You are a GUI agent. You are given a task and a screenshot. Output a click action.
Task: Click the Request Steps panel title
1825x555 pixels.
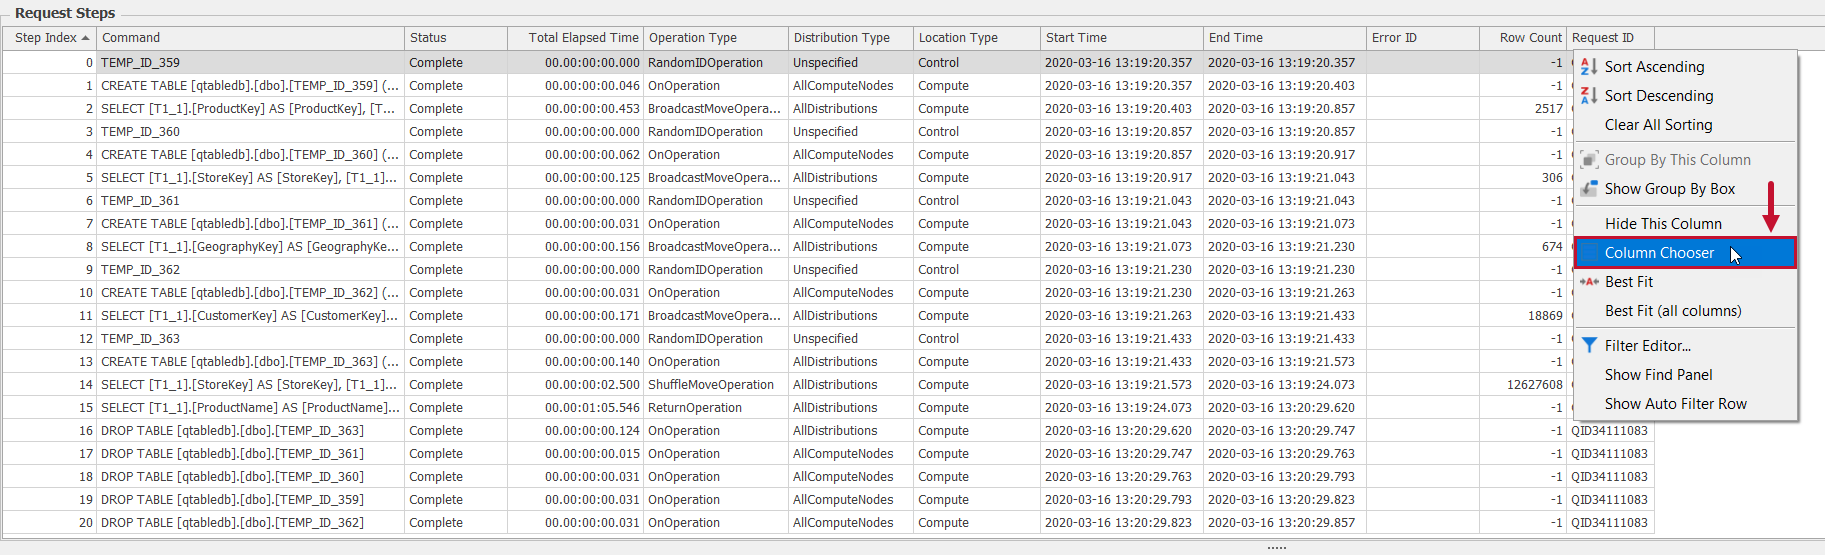[x=65, y=13]
